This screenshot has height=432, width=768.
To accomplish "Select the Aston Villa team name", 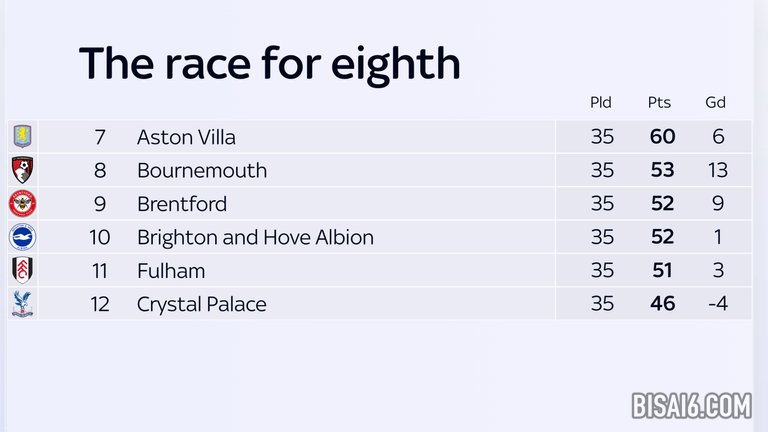I will click(x=186, y=137).
